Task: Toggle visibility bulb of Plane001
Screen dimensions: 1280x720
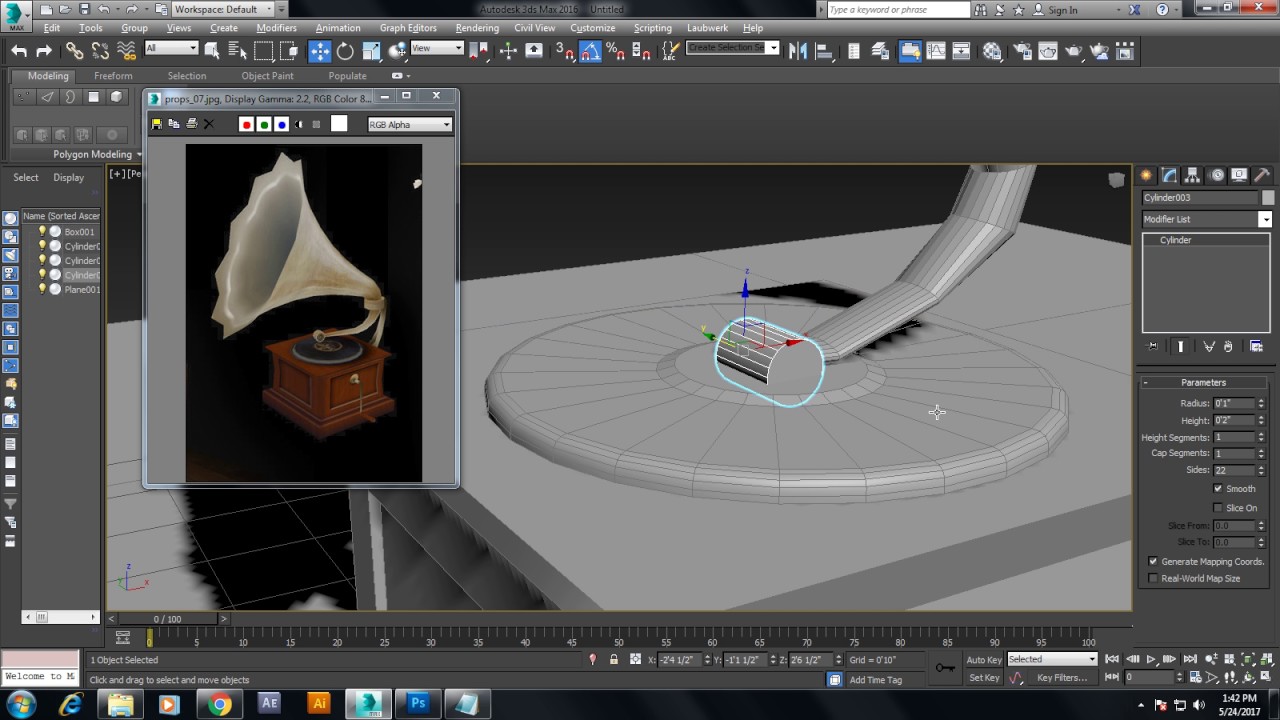Action: tap(42, 290)
